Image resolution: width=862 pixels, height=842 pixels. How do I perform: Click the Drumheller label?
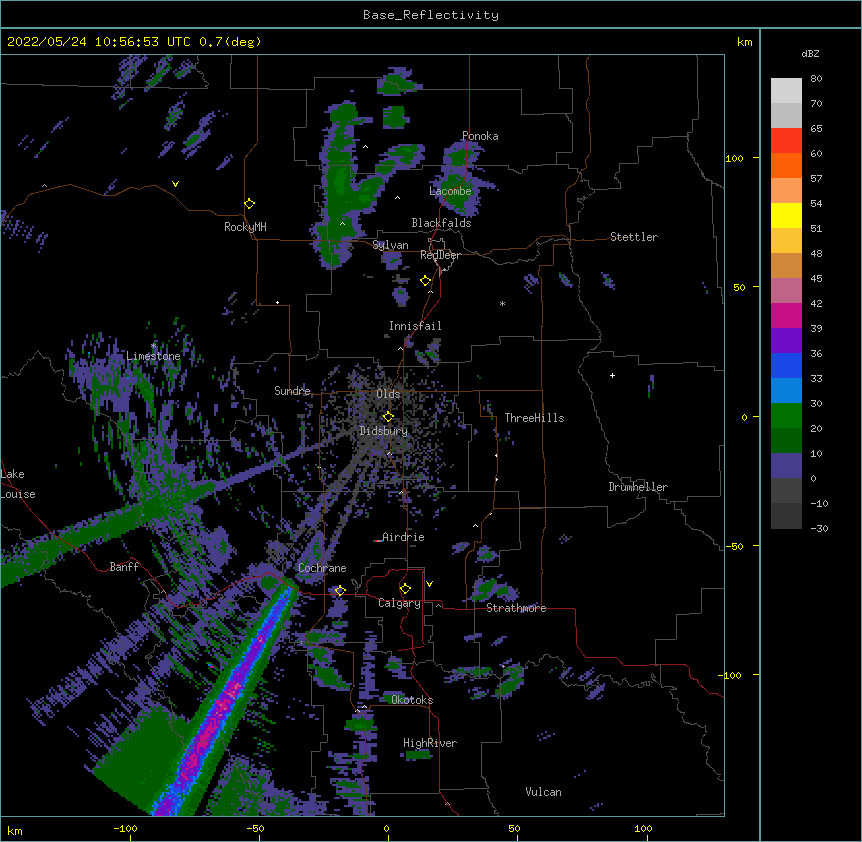(638, 487)
